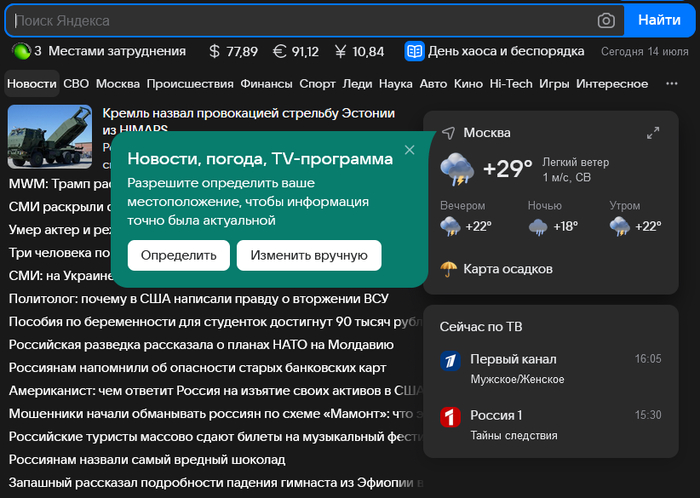Open the Мужское/Женское program
Viewport: 700px width, 498px height.
point(517,379)
